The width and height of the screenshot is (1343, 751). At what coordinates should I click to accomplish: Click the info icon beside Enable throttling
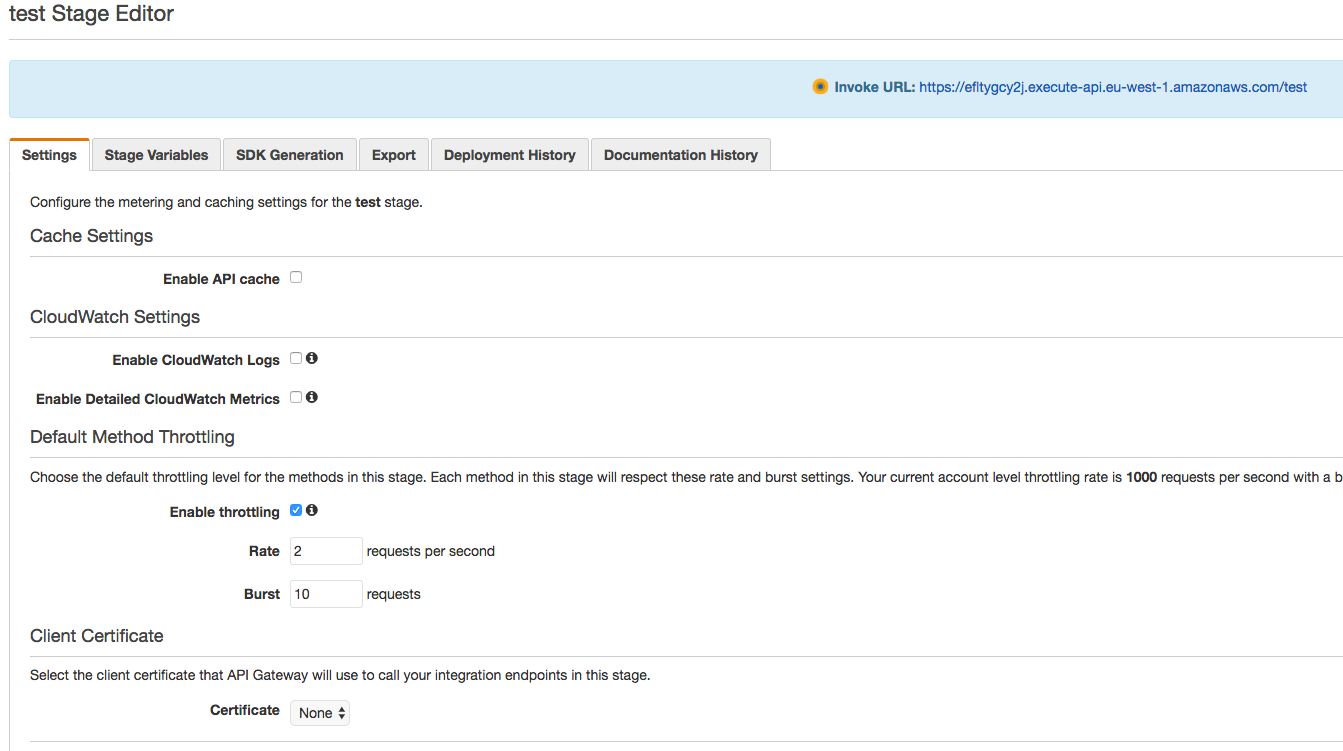coord(311,510)
